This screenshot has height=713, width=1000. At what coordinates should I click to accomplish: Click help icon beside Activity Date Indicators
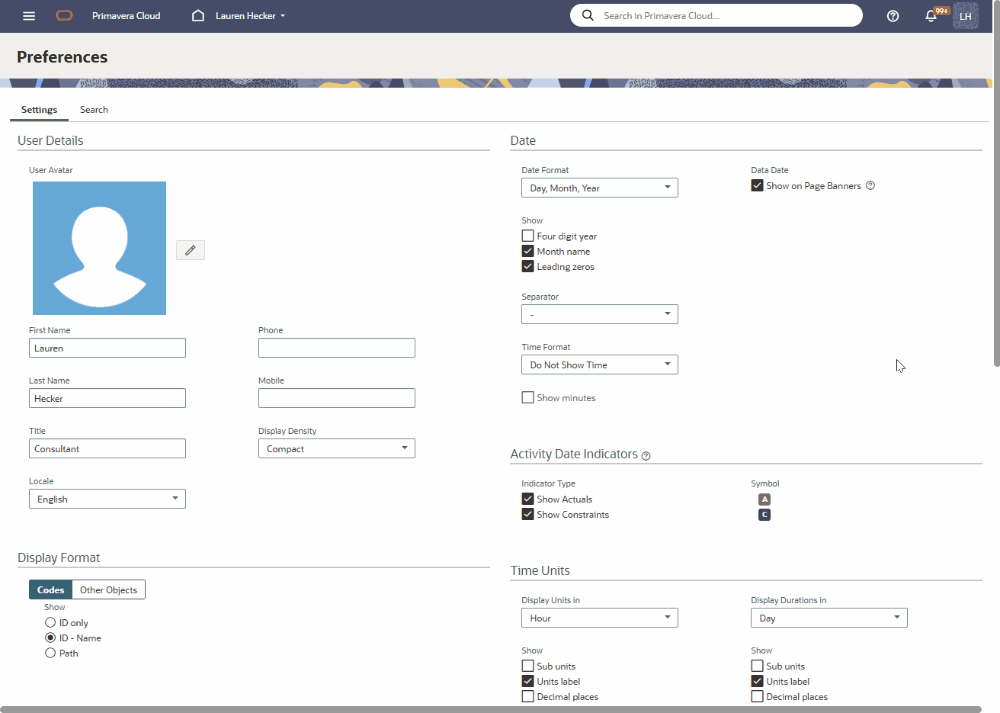pos(646,455)
